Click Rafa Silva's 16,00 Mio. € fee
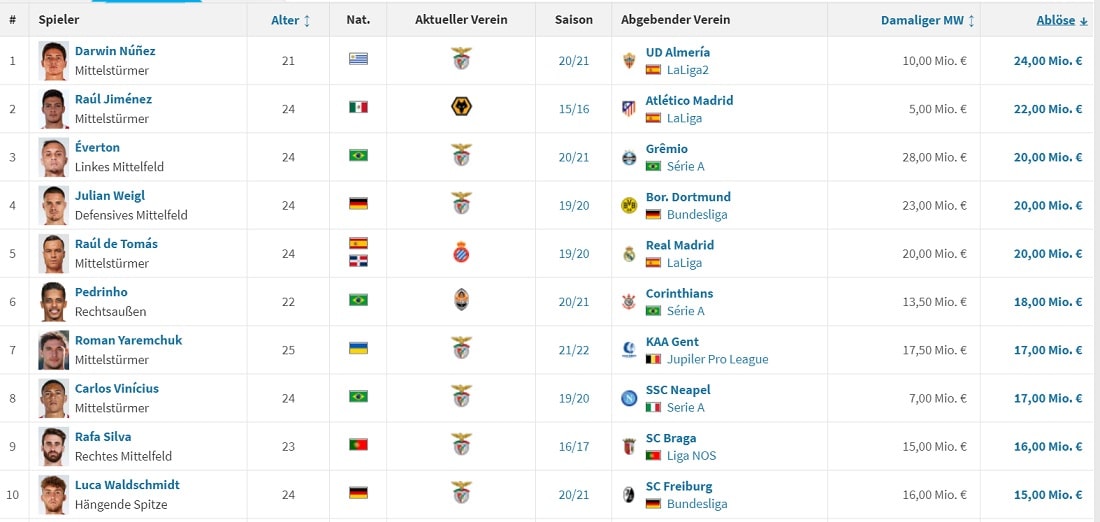 [x=1048, y=447]
